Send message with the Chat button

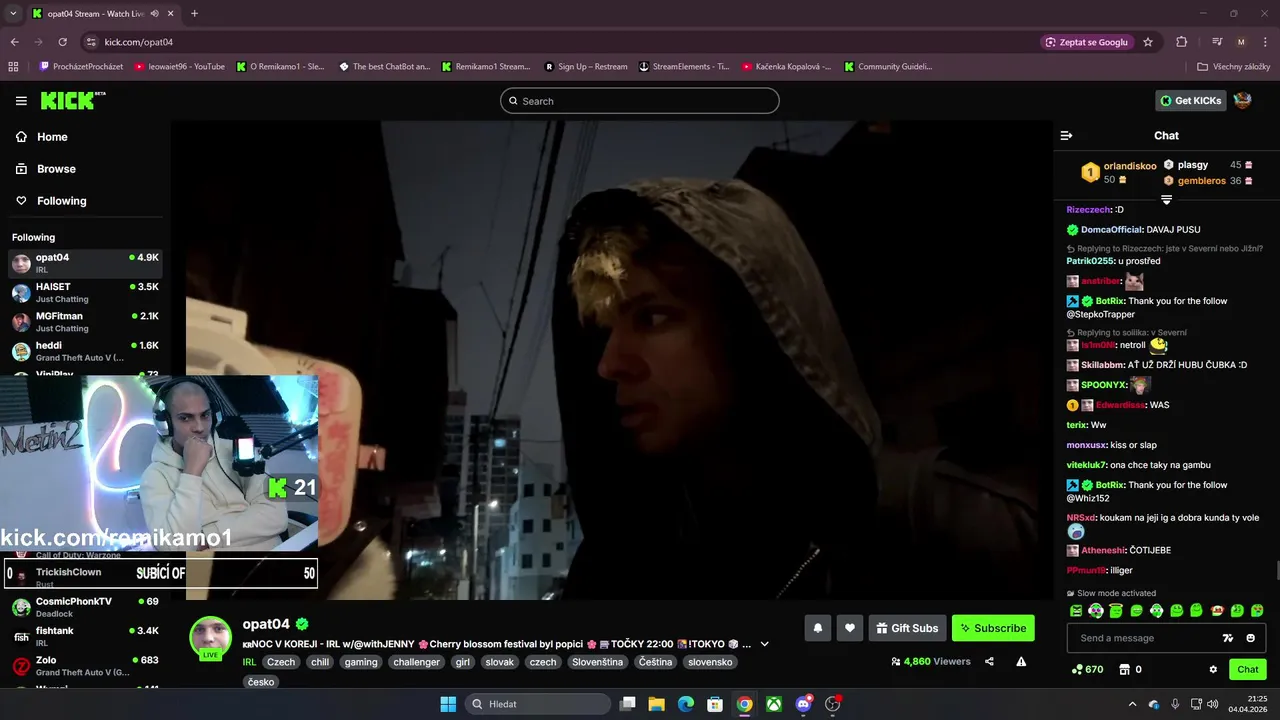(x=1248, y=669)
